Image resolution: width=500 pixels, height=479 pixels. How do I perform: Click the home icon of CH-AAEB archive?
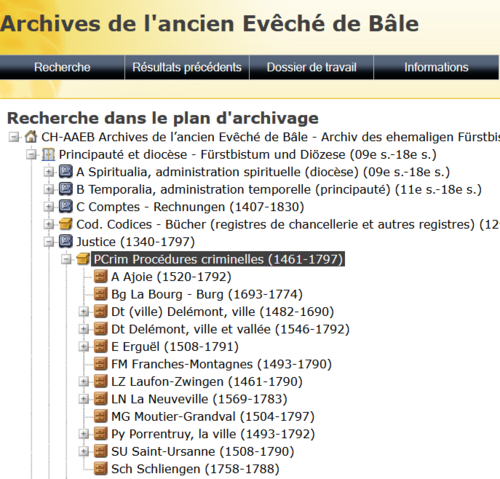[31, 137]
